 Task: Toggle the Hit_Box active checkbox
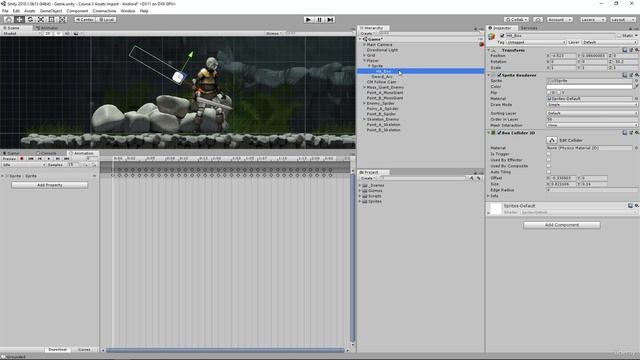[x=502, y=36]
